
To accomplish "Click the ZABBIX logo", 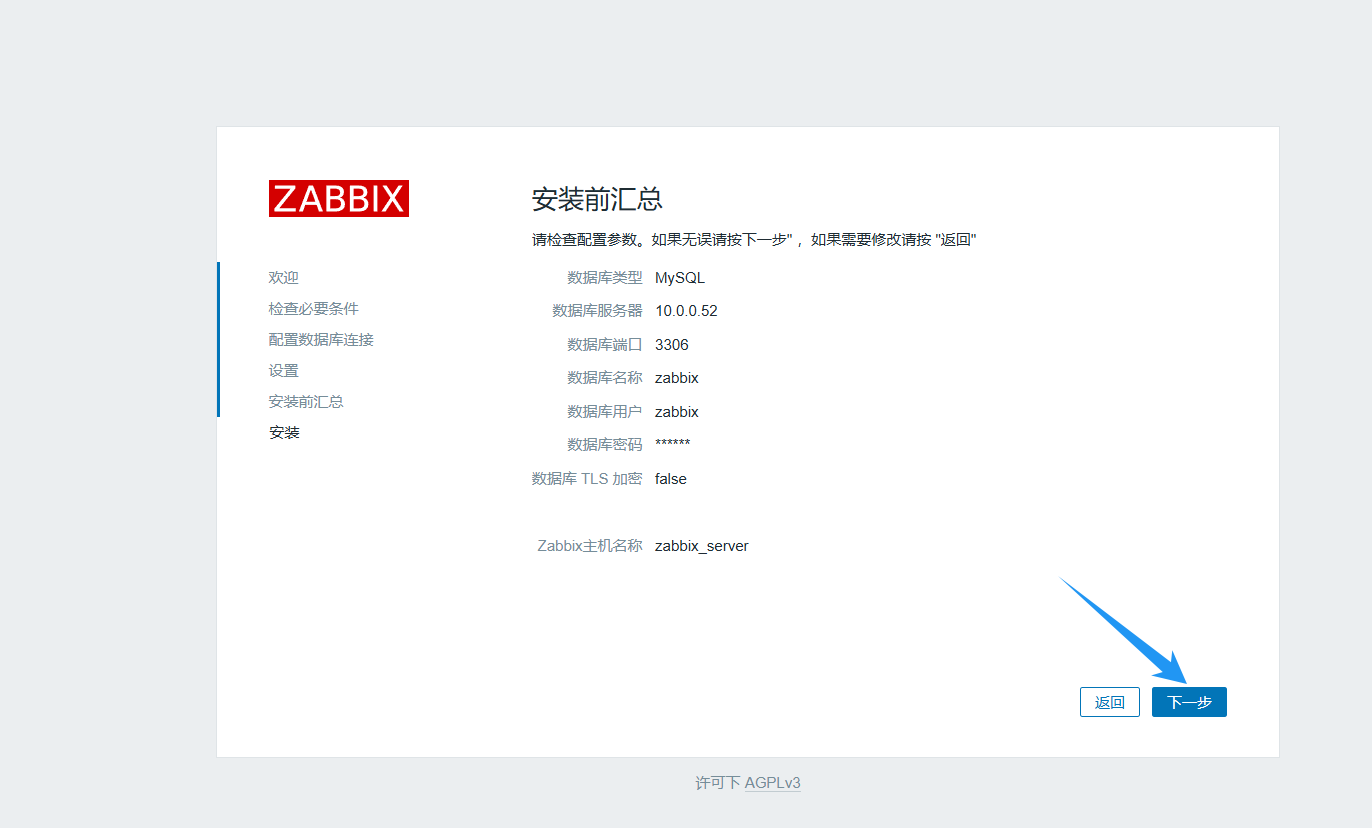I will click(339, 198).
